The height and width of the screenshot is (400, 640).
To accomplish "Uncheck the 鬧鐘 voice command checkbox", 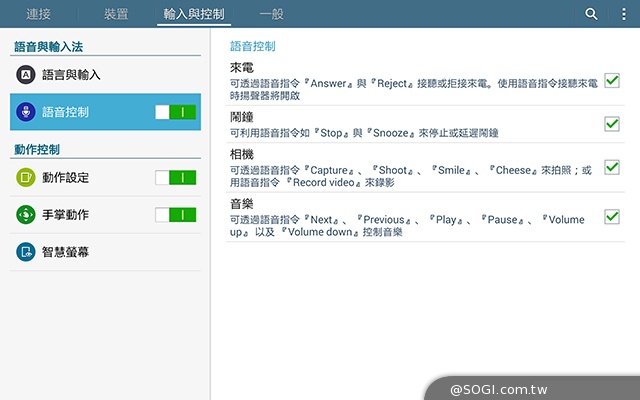I will coord(612,124).
